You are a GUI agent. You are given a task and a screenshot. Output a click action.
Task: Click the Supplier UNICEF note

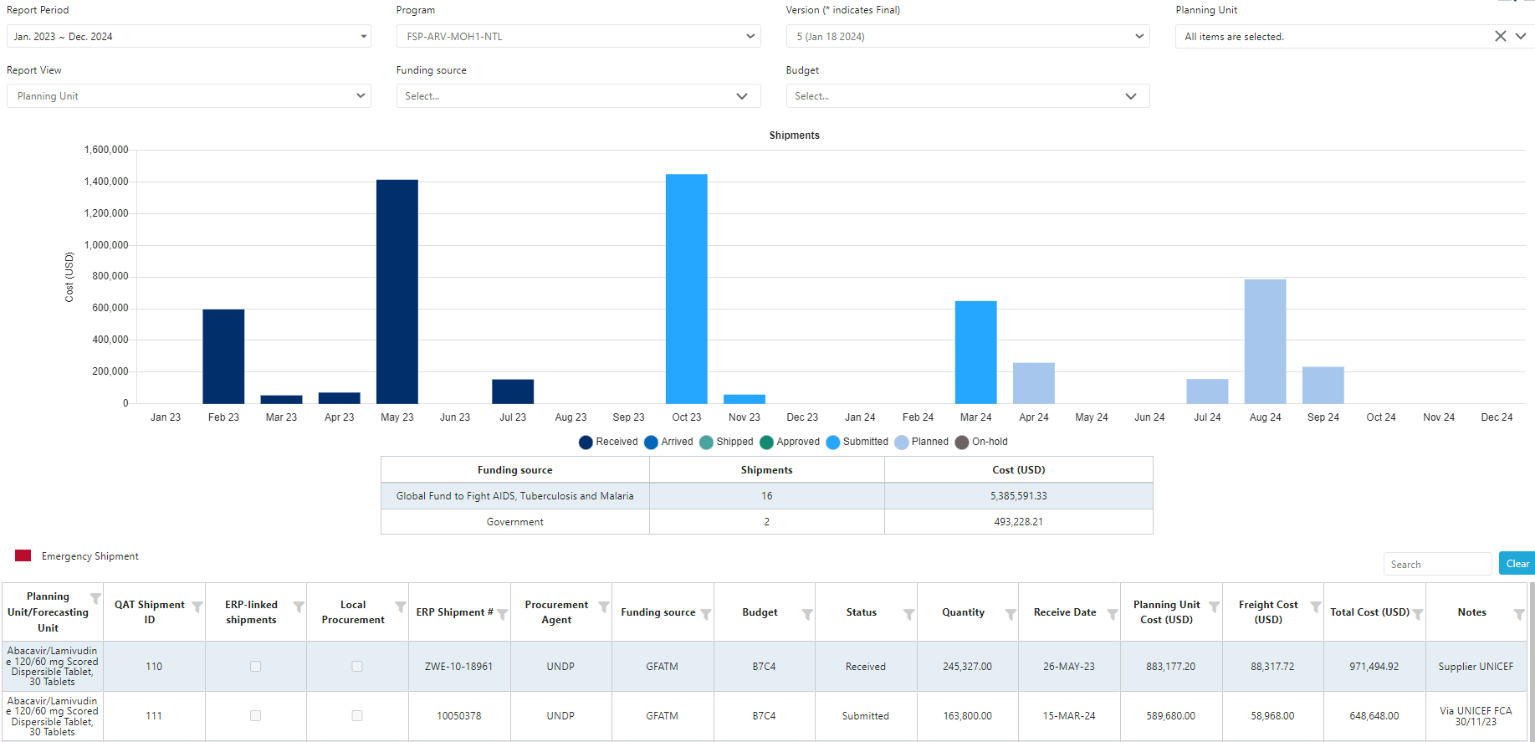pyautogui.click(x=1476, y=666)
